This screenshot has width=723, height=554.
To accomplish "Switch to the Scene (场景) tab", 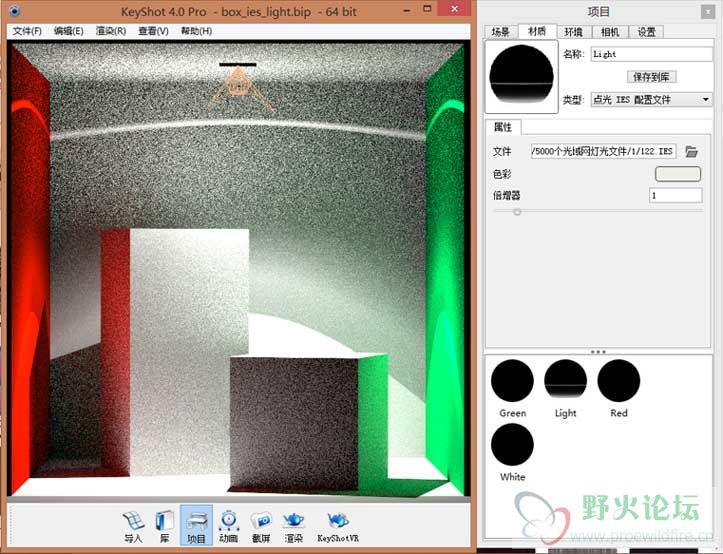I will click(500, 32).
